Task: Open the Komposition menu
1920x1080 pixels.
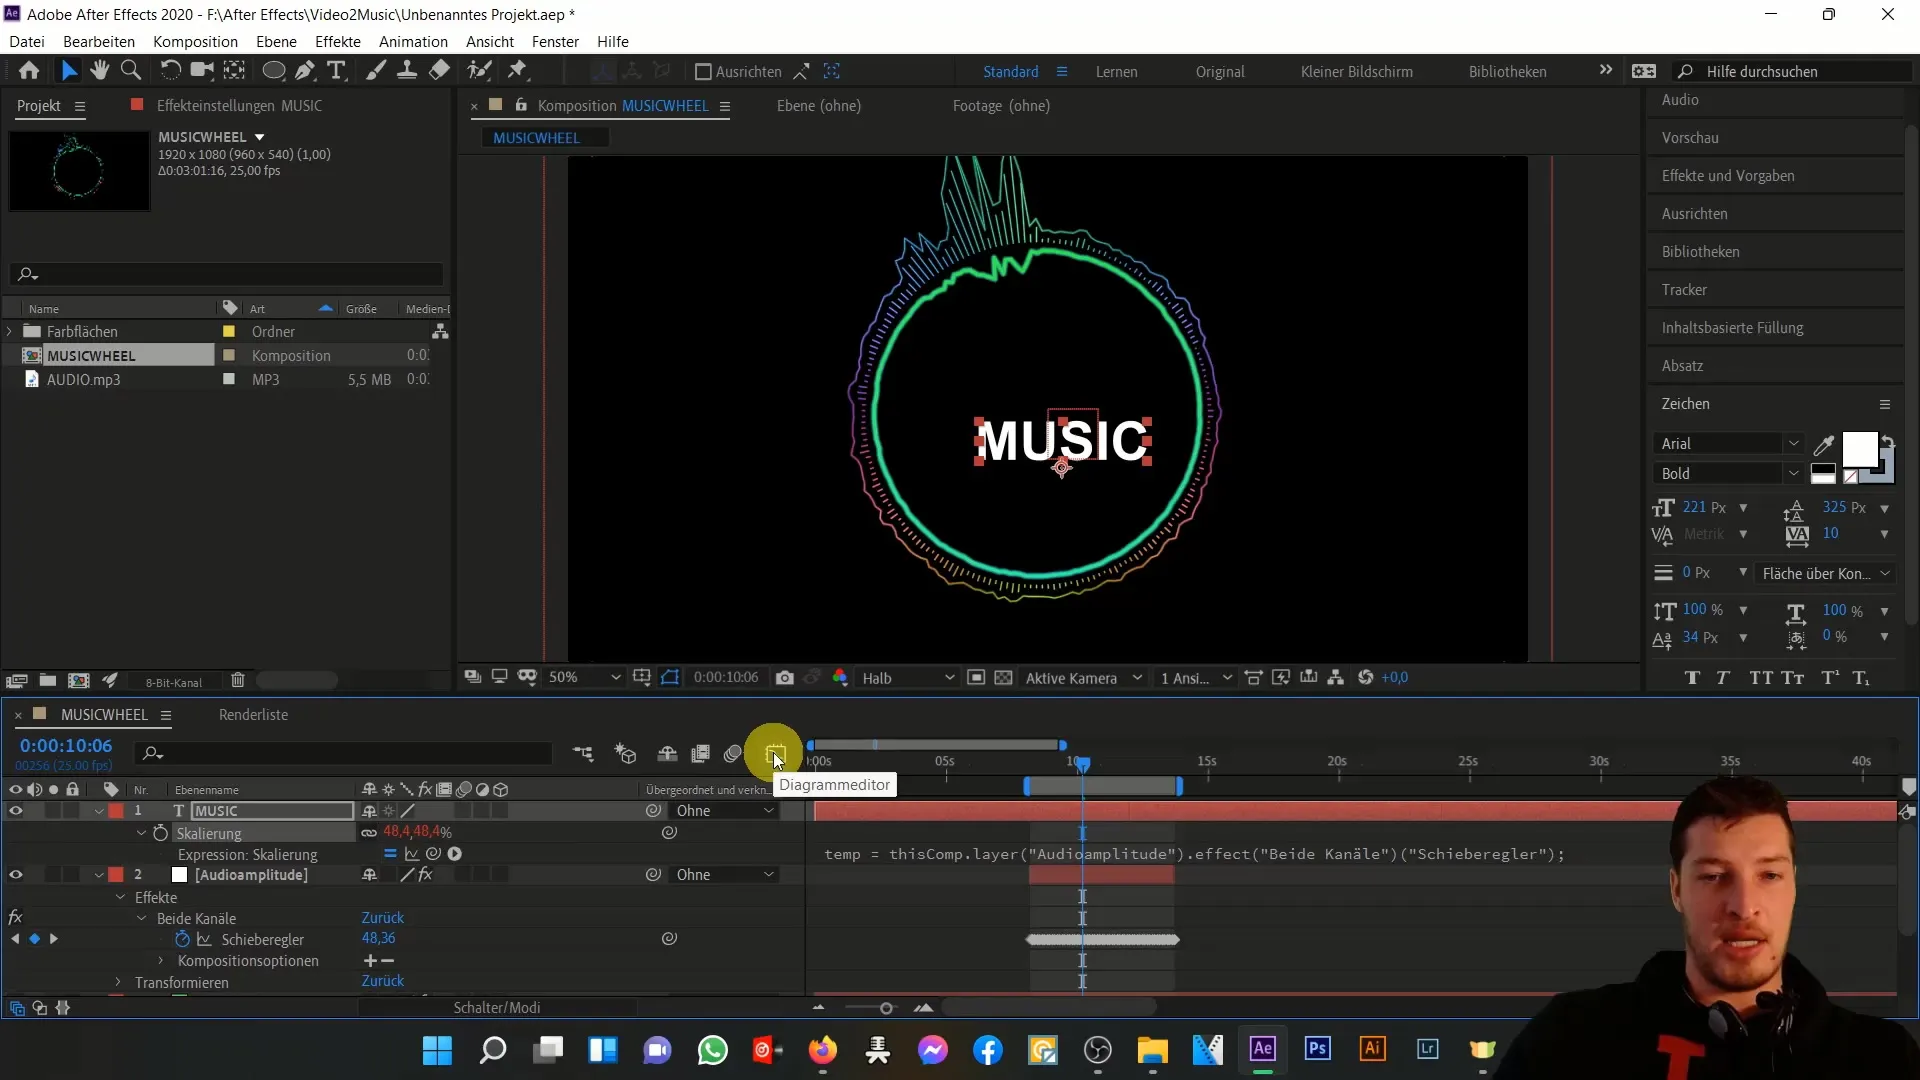Action: tap(195, 42)
